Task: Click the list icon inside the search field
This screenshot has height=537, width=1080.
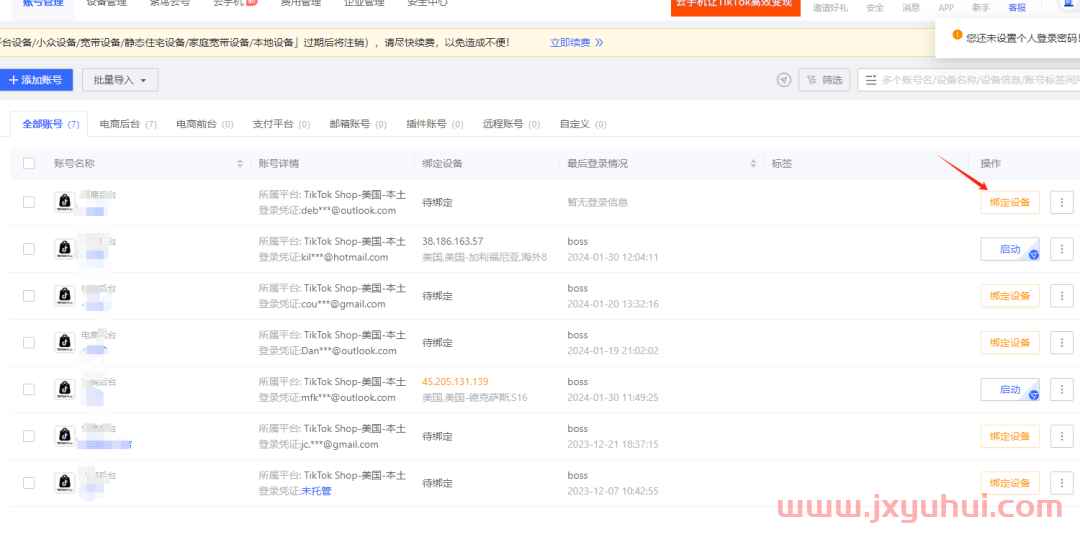Action: [871, 80]
